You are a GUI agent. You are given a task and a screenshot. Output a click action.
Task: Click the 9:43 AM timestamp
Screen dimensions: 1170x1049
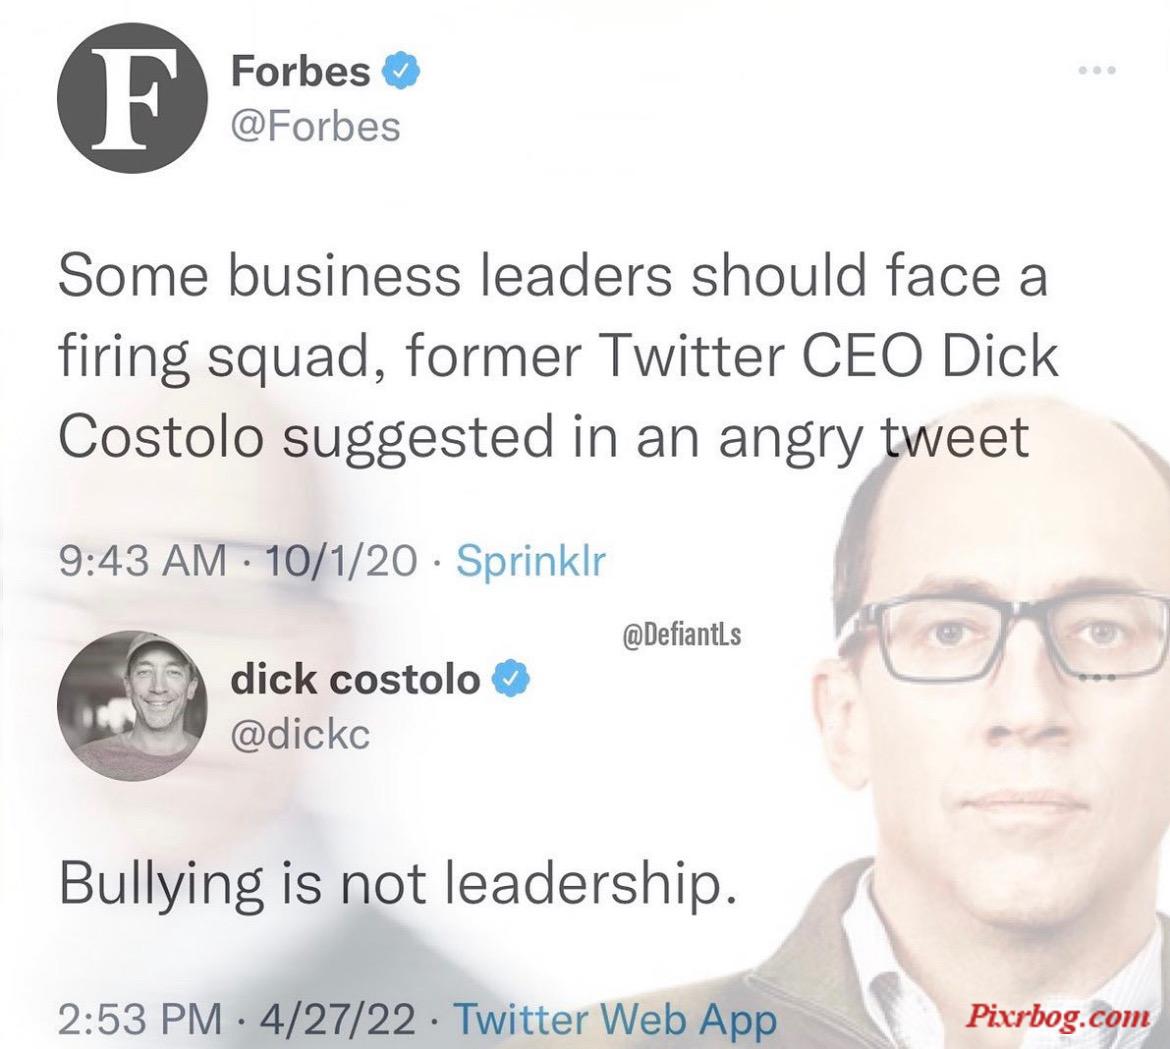pos(143,561)
